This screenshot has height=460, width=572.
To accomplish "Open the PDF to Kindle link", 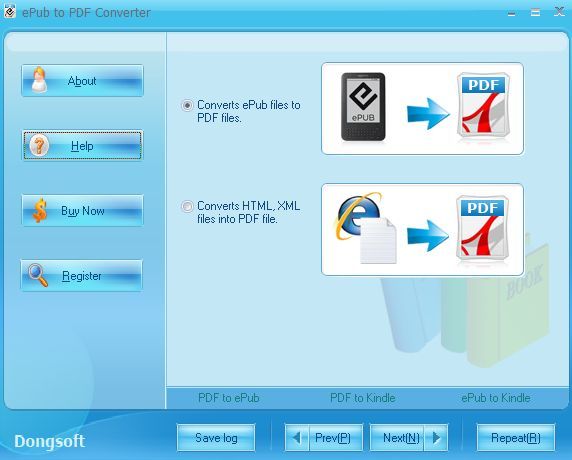I will click(363, 398).
